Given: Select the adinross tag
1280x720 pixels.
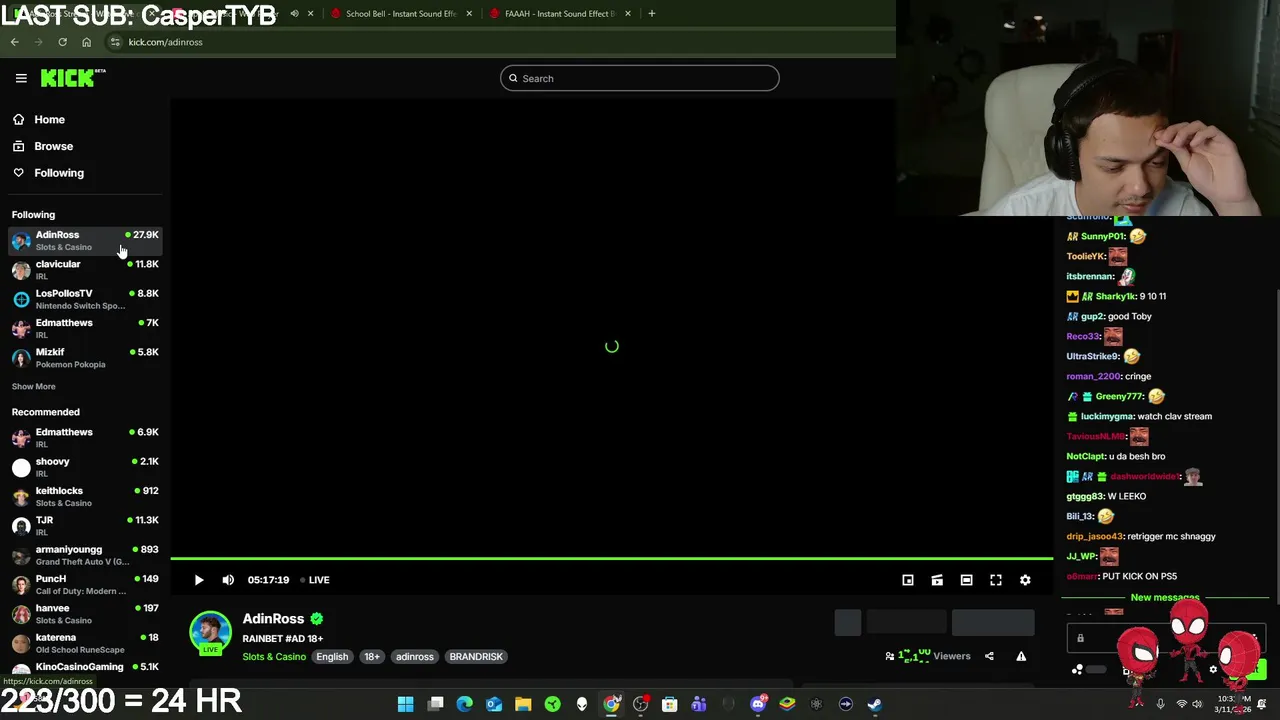Looking at the screenshot, I should [415, 657].
